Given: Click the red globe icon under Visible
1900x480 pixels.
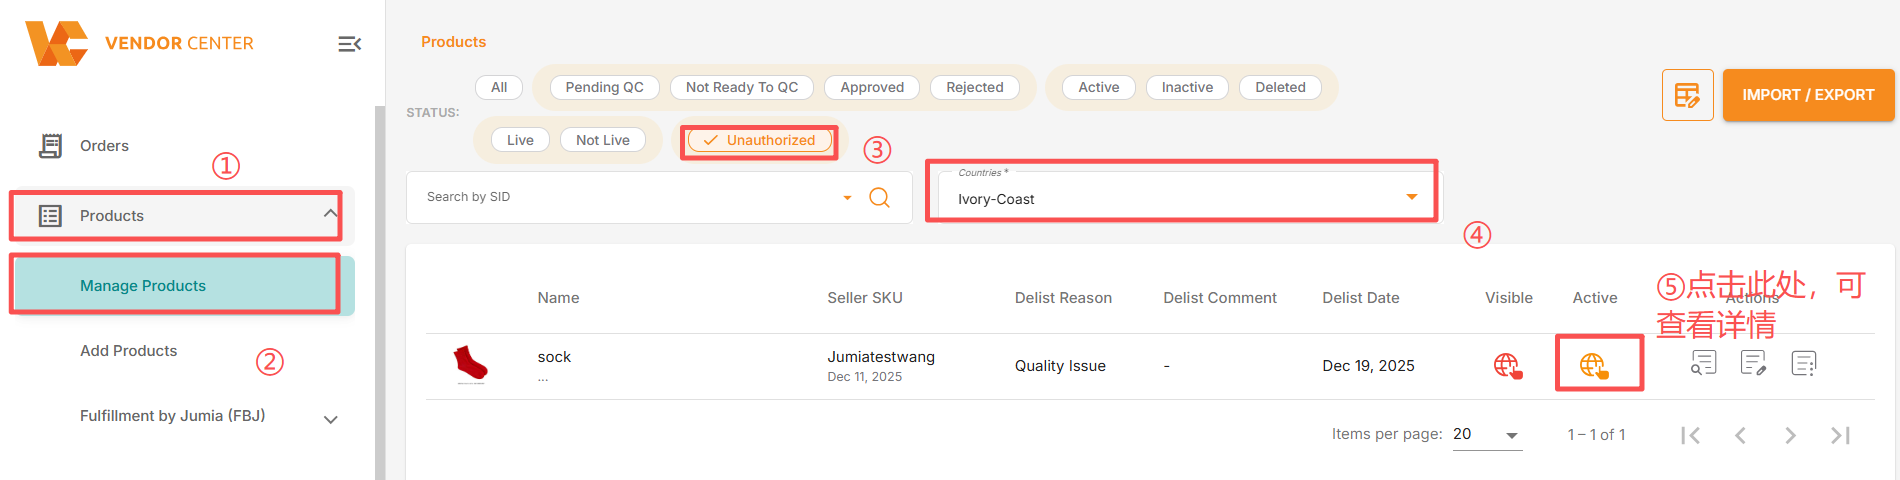Looking at the screenshot, I should click(1507, 366).
